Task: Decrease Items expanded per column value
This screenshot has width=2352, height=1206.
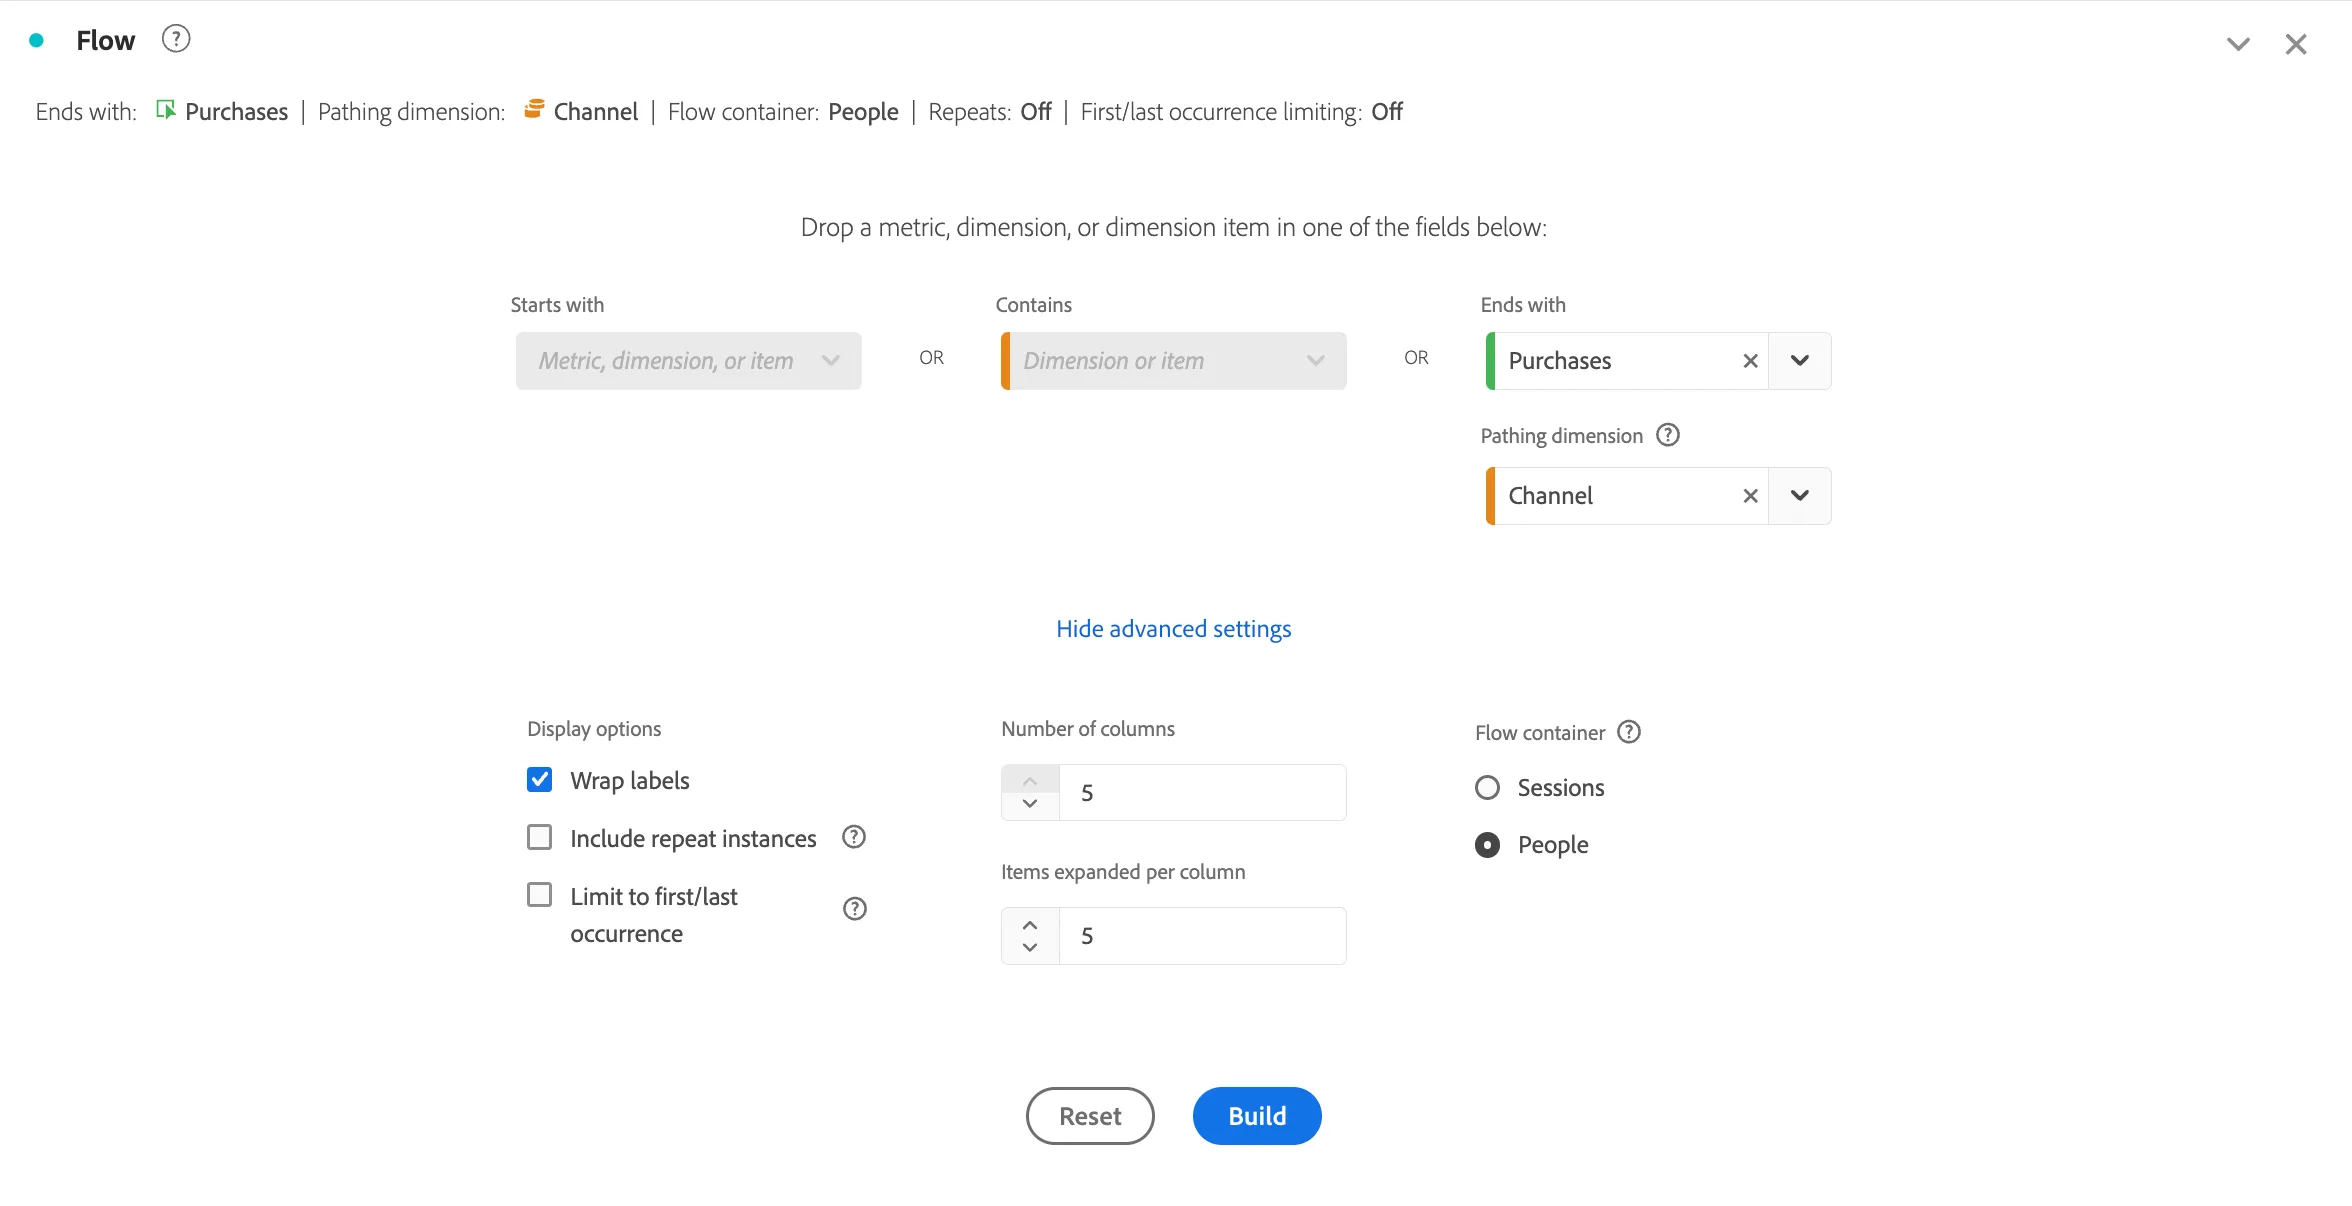Action: [1030, 948]
